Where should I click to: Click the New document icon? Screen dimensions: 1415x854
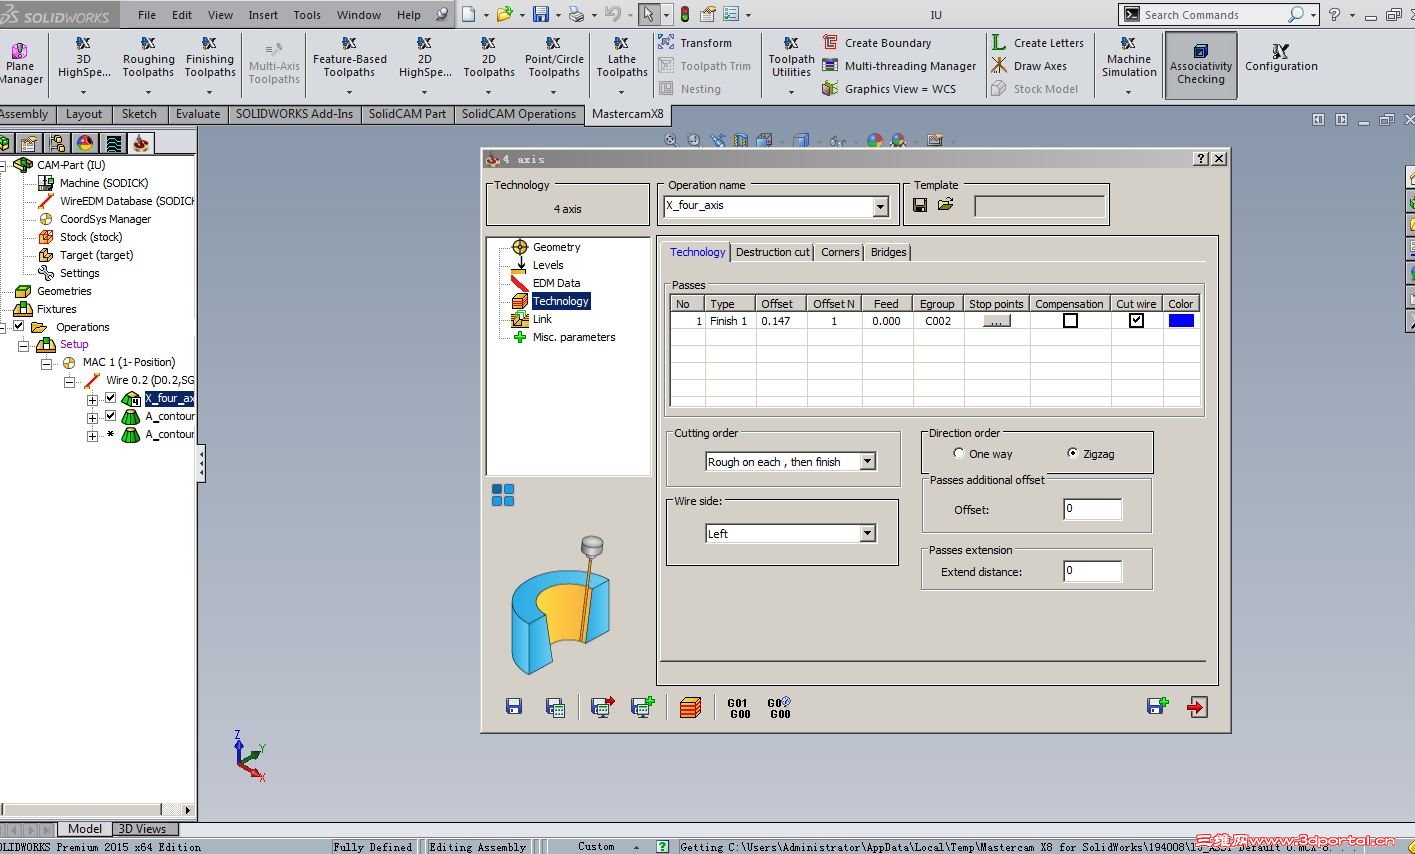tap(468, 15)
